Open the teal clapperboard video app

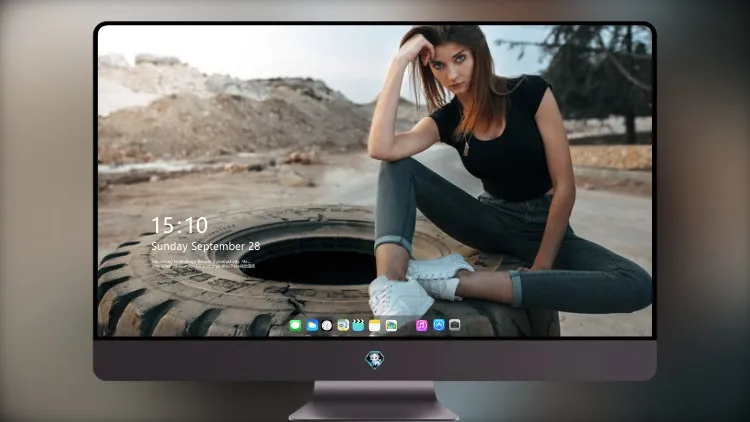click(358, 326)
